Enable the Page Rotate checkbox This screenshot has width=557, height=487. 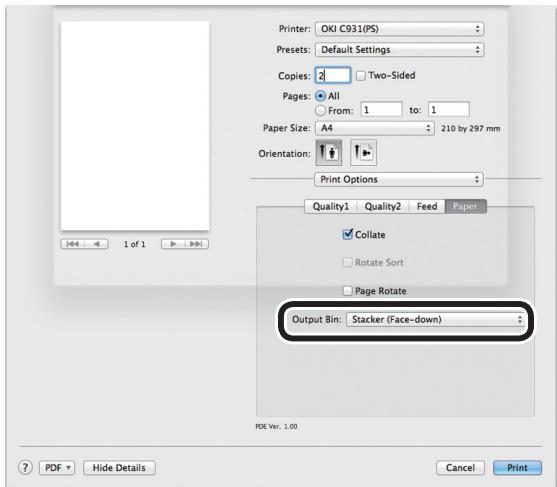pyautogui.click(x=347, y=291)
